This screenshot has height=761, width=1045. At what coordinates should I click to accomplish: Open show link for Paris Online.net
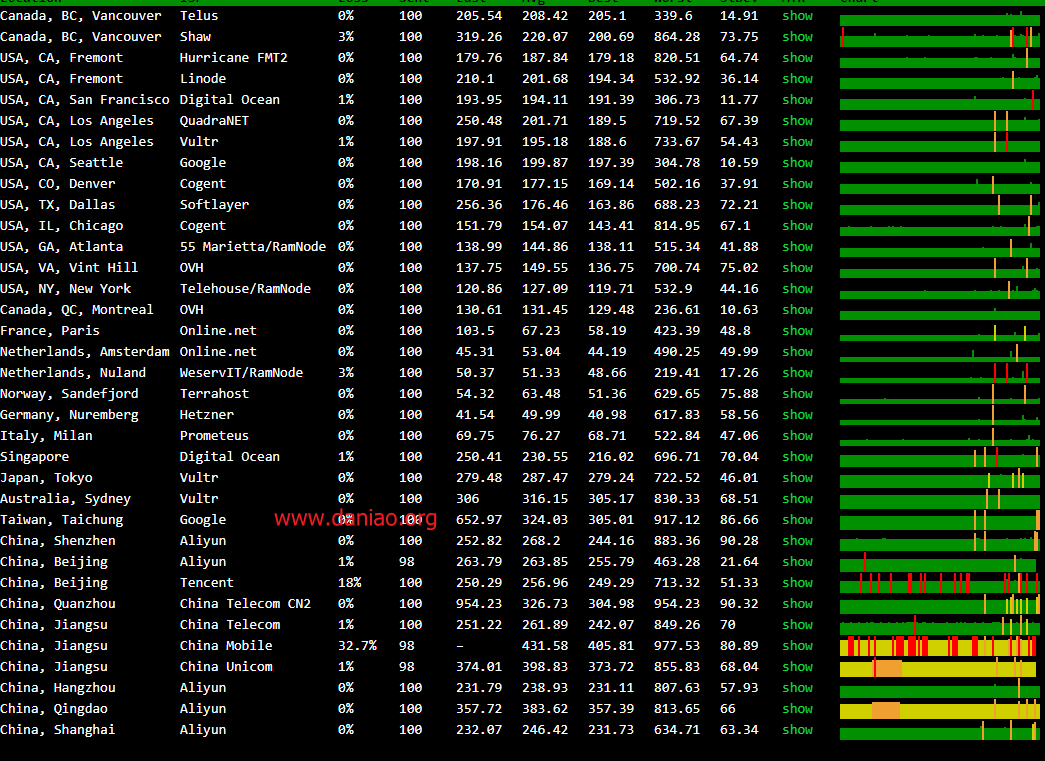797,331
